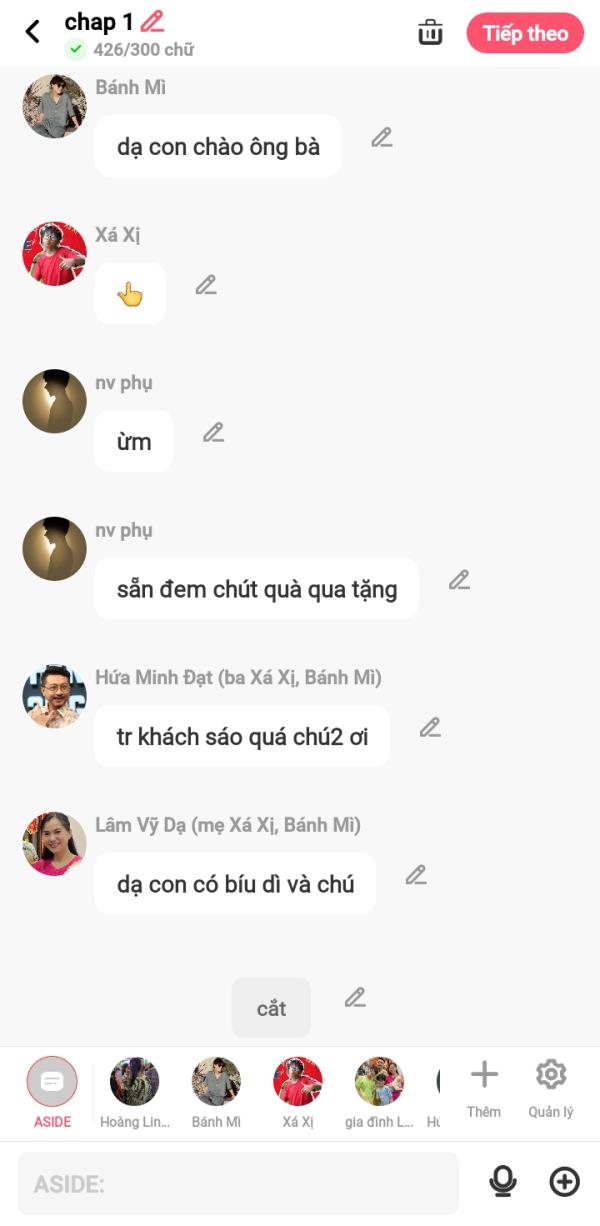Edit 'dạ con có bíu dì và chú' message
The height and width of the screenshot is (1226, 600).
pyautogui.click(x=416, y=875)
